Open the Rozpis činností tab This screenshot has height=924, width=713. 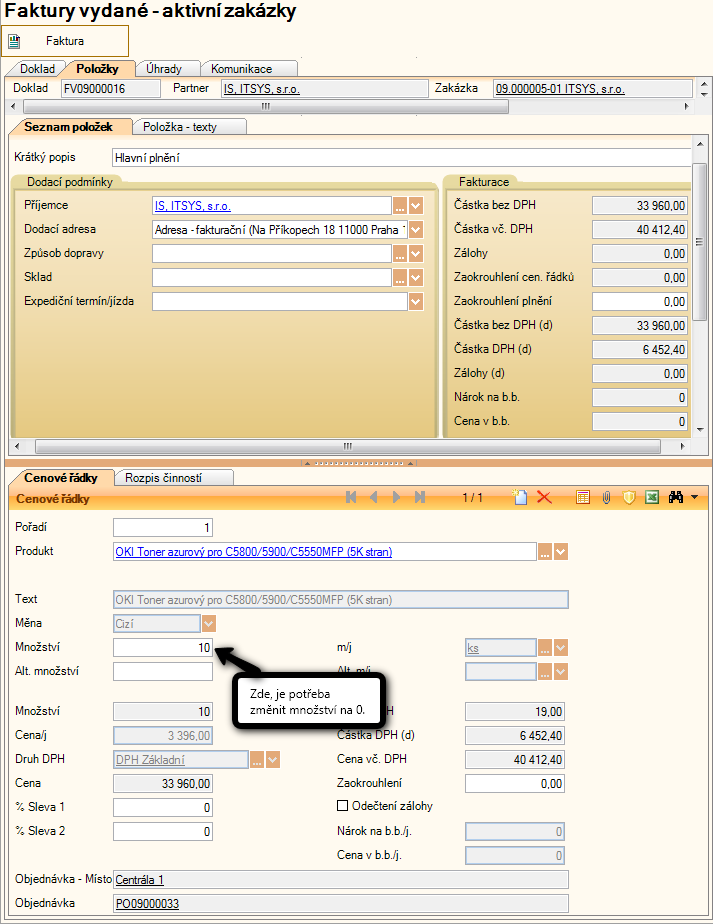(173, 478)
